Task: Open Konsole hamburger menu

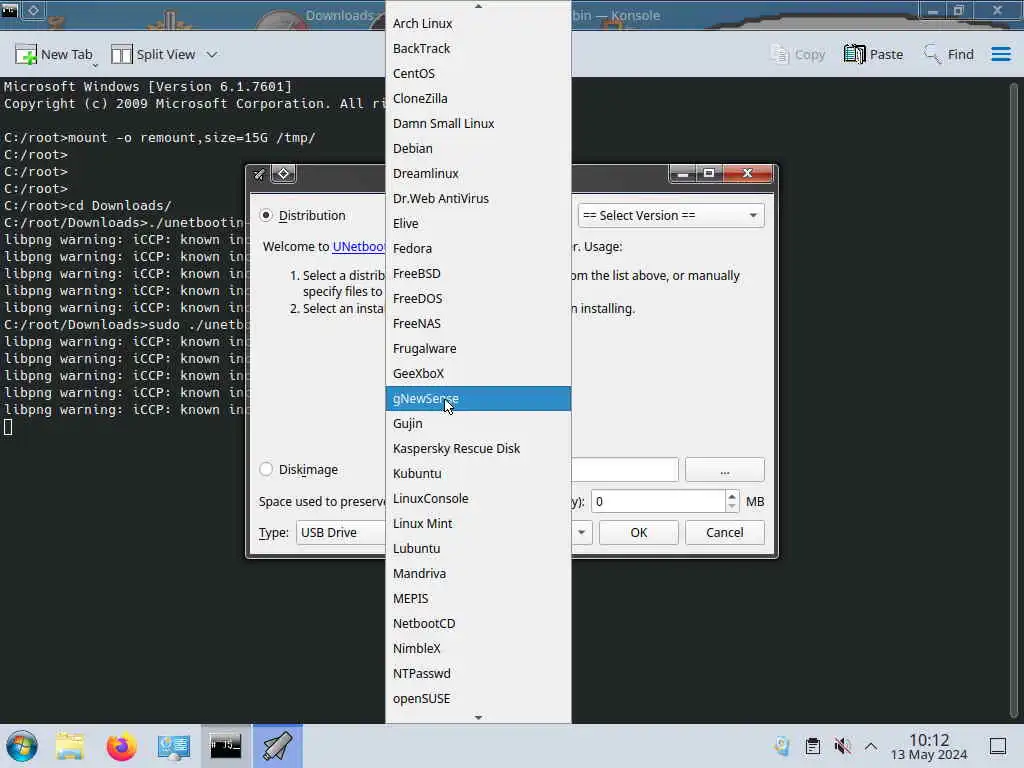Action: [x=1000, y=54]
